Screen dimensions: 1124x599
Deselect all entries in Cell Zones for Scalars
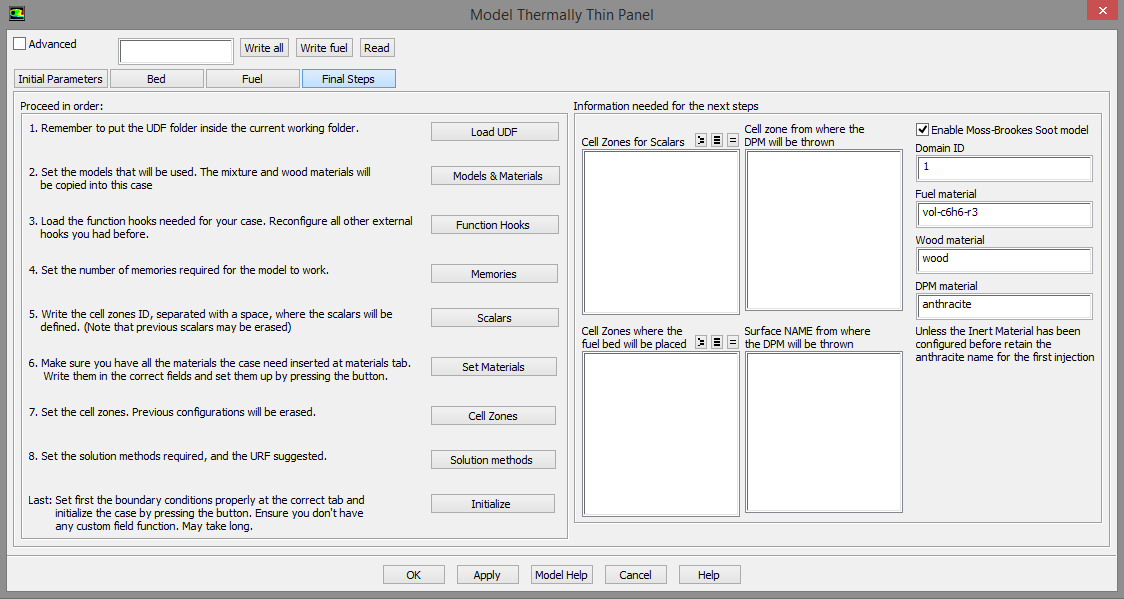pyautogui.click(x=733, y=140)
